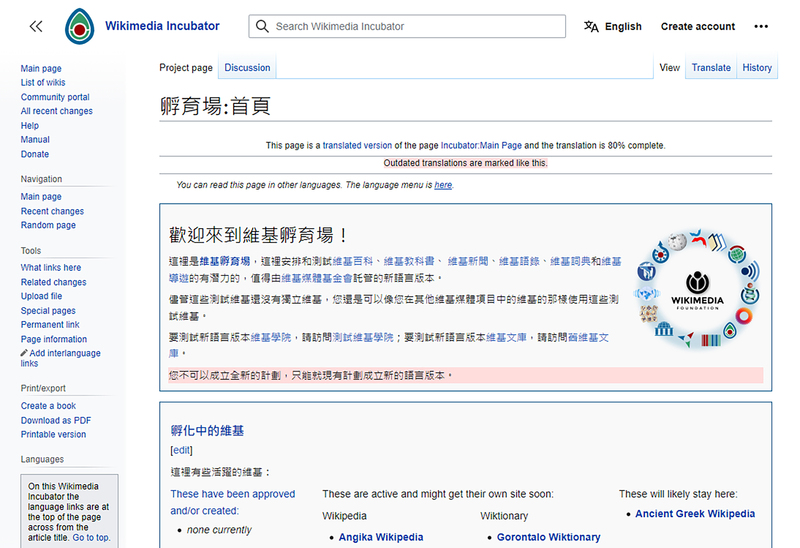800x548 pixels.
Task: Open Community portal link
Action: click(55, 97)
